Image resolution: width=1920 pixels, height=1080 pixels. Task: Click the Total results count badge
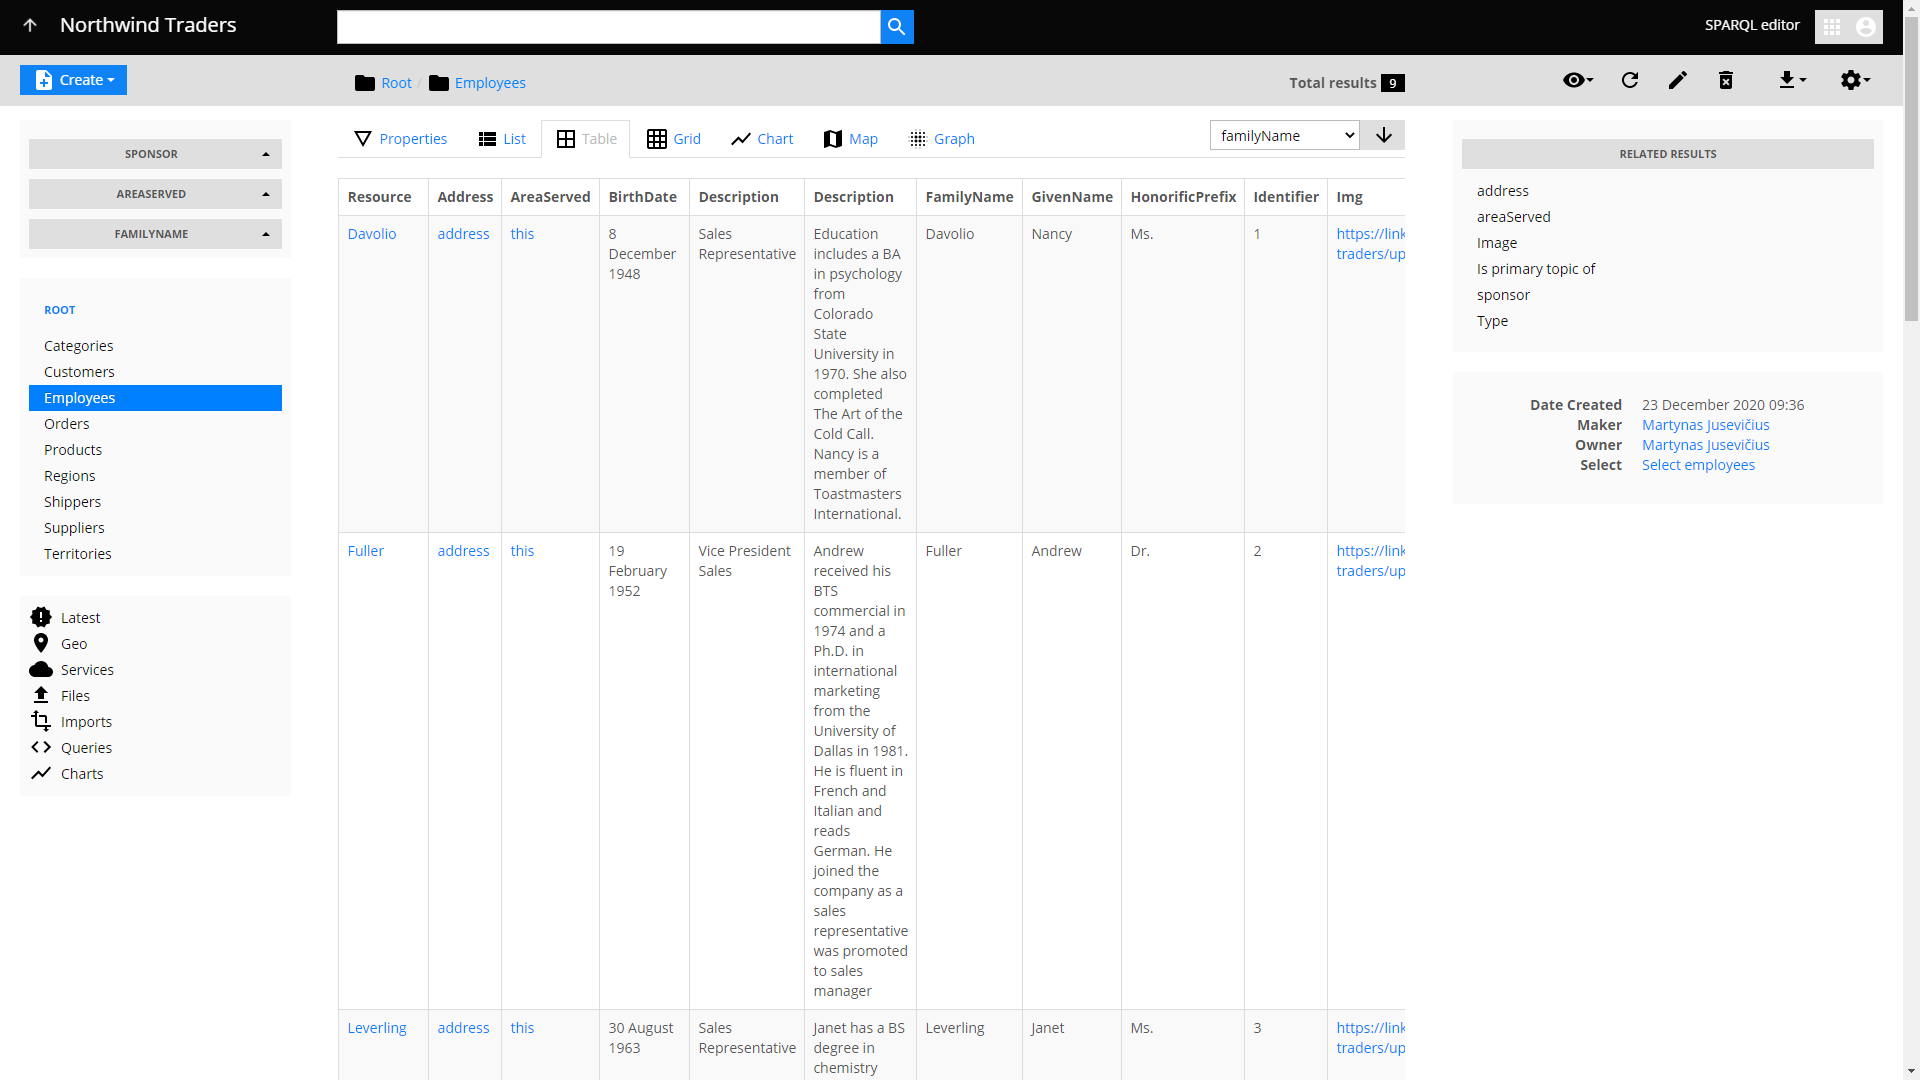pyautogui.click(x=1392, y=83)
